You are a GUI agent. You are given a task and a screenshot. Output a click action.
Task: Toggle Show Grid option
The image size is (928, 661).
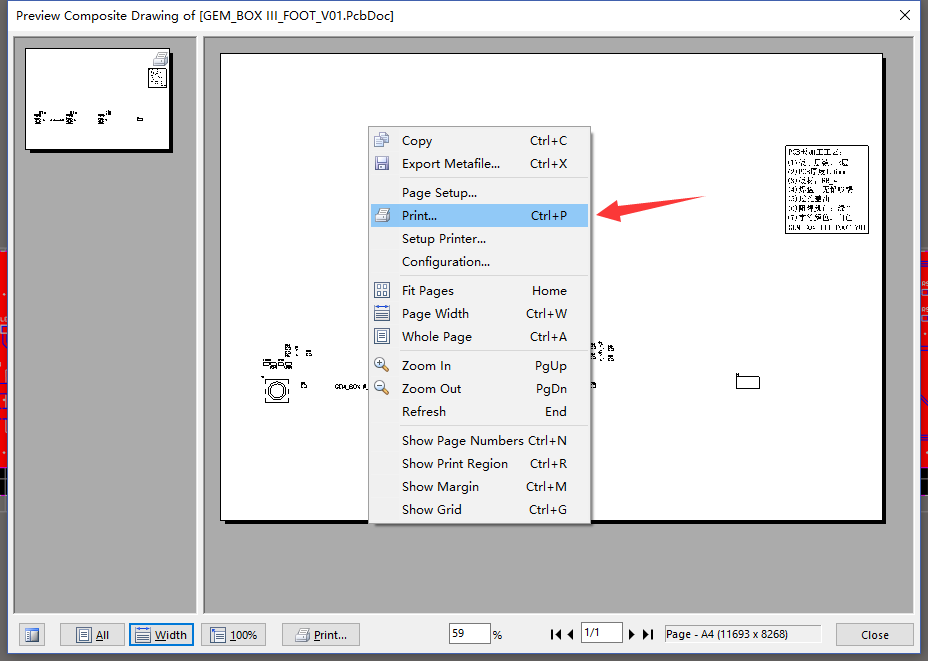[x=479, y=510]
